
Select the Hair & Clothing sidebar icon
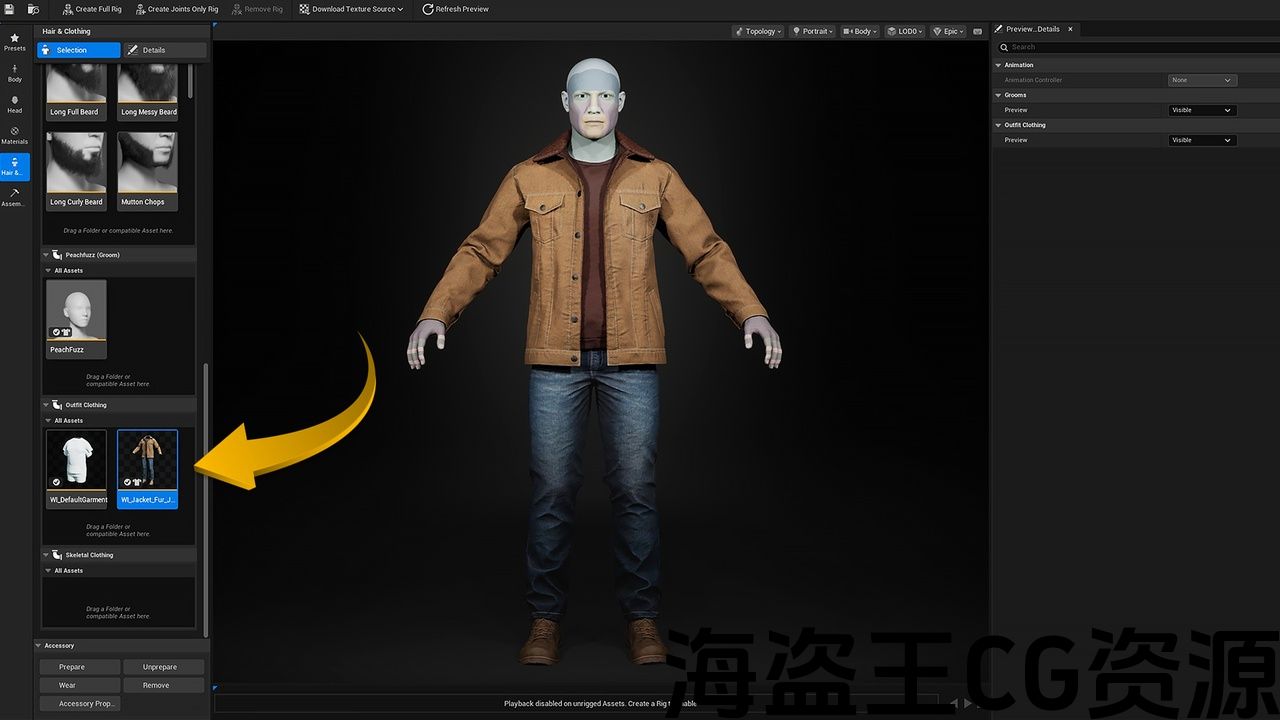click(x=15, y=166)
